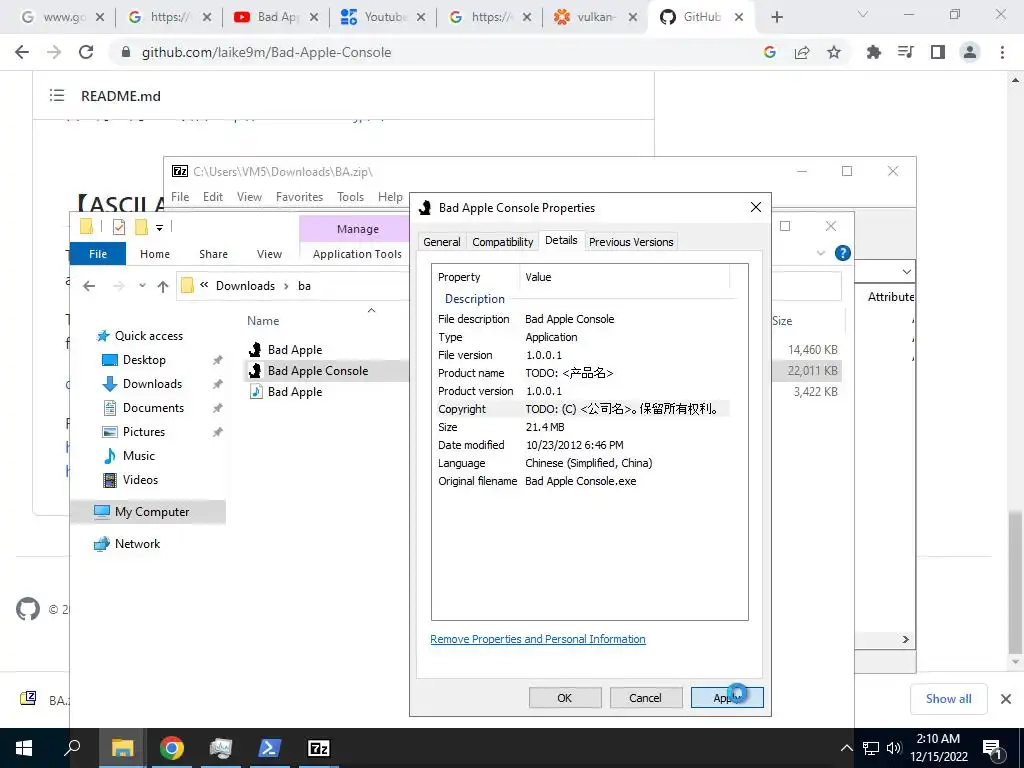Share this page icon in address bar
Image resolution: width=1024 pixels, height=768 pixels.
click(802, 52)
